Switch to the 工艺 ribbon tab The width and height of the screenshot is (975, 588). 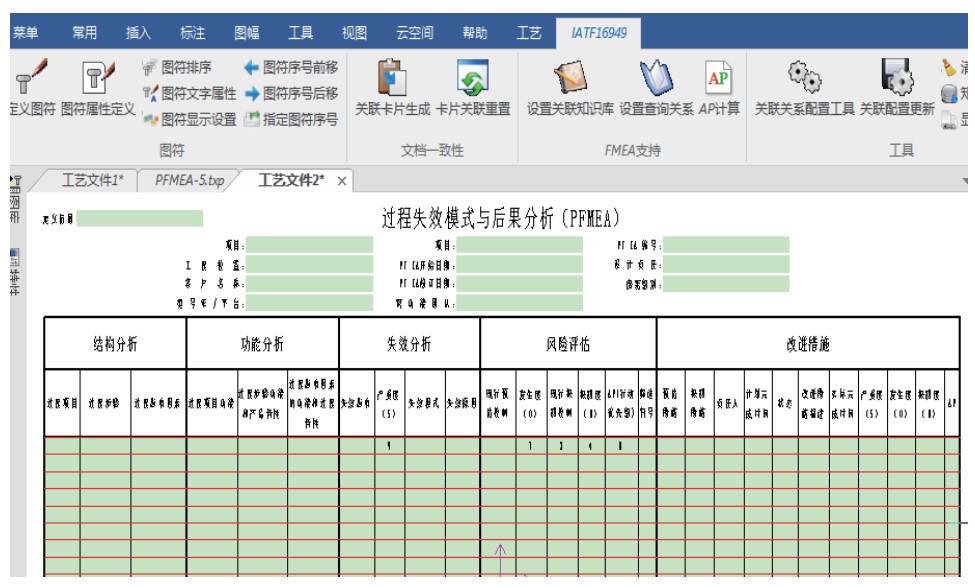tap(529, 33)
